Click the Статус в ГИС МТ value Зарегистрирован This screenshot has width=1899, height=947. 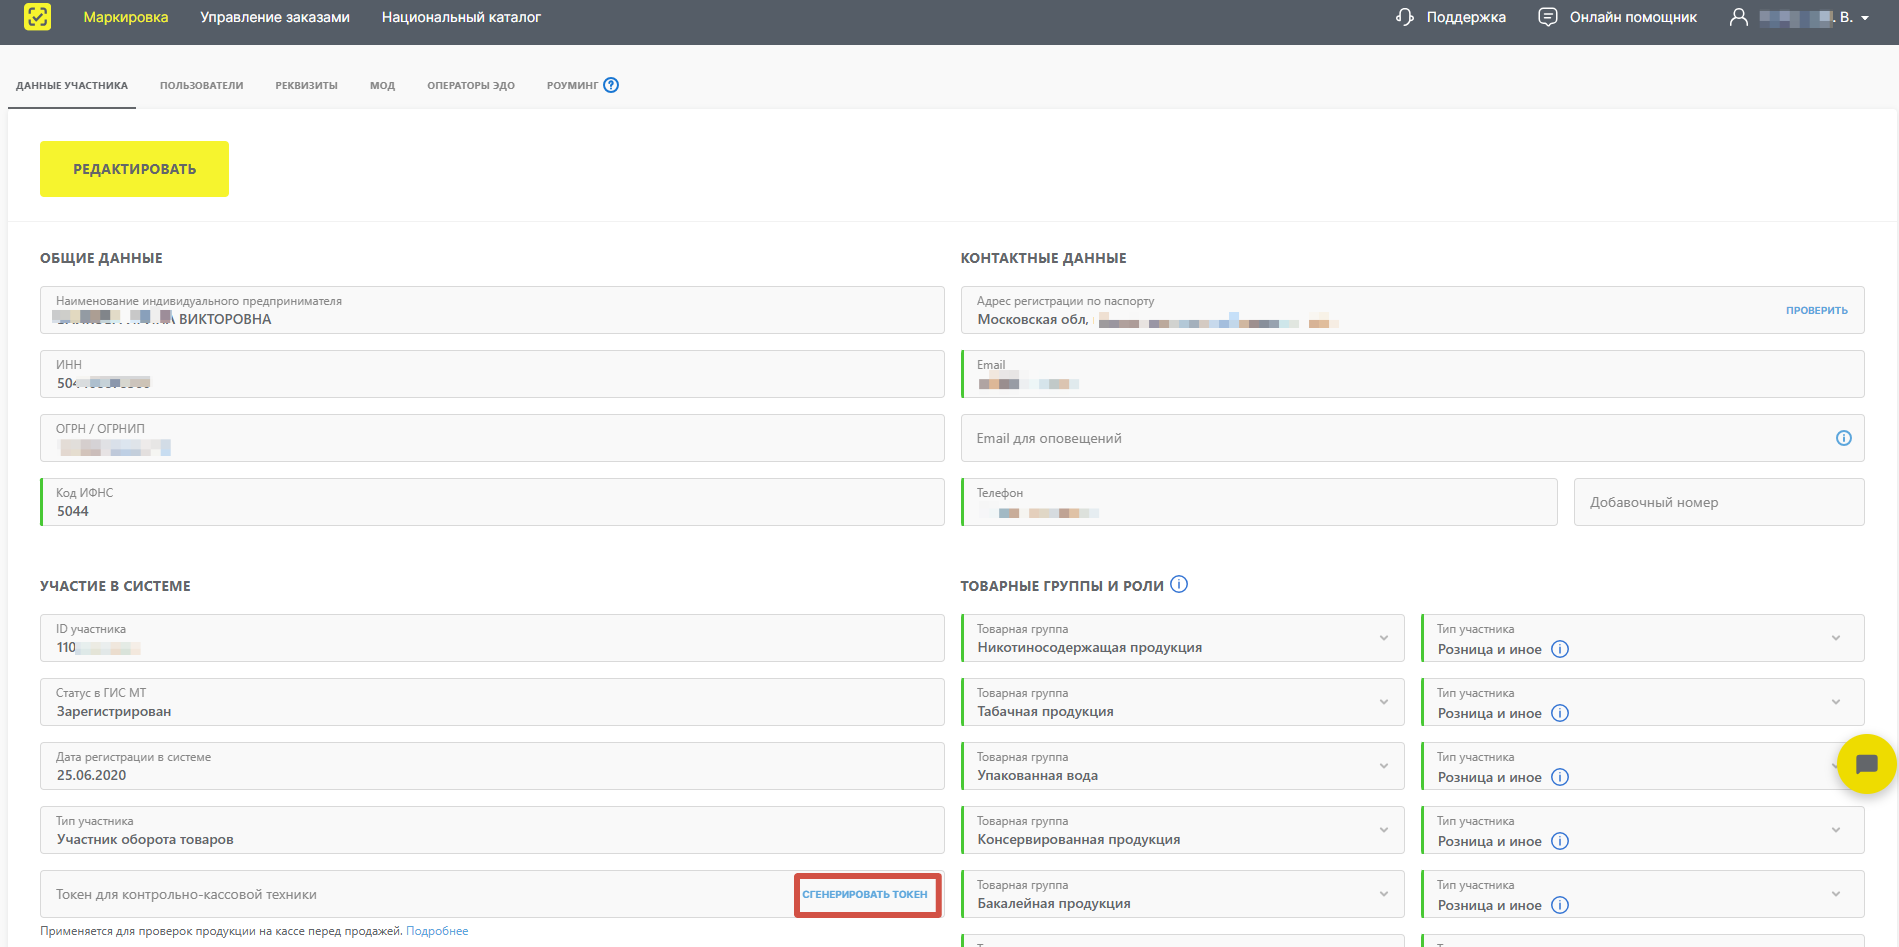[x=114, y=711]
